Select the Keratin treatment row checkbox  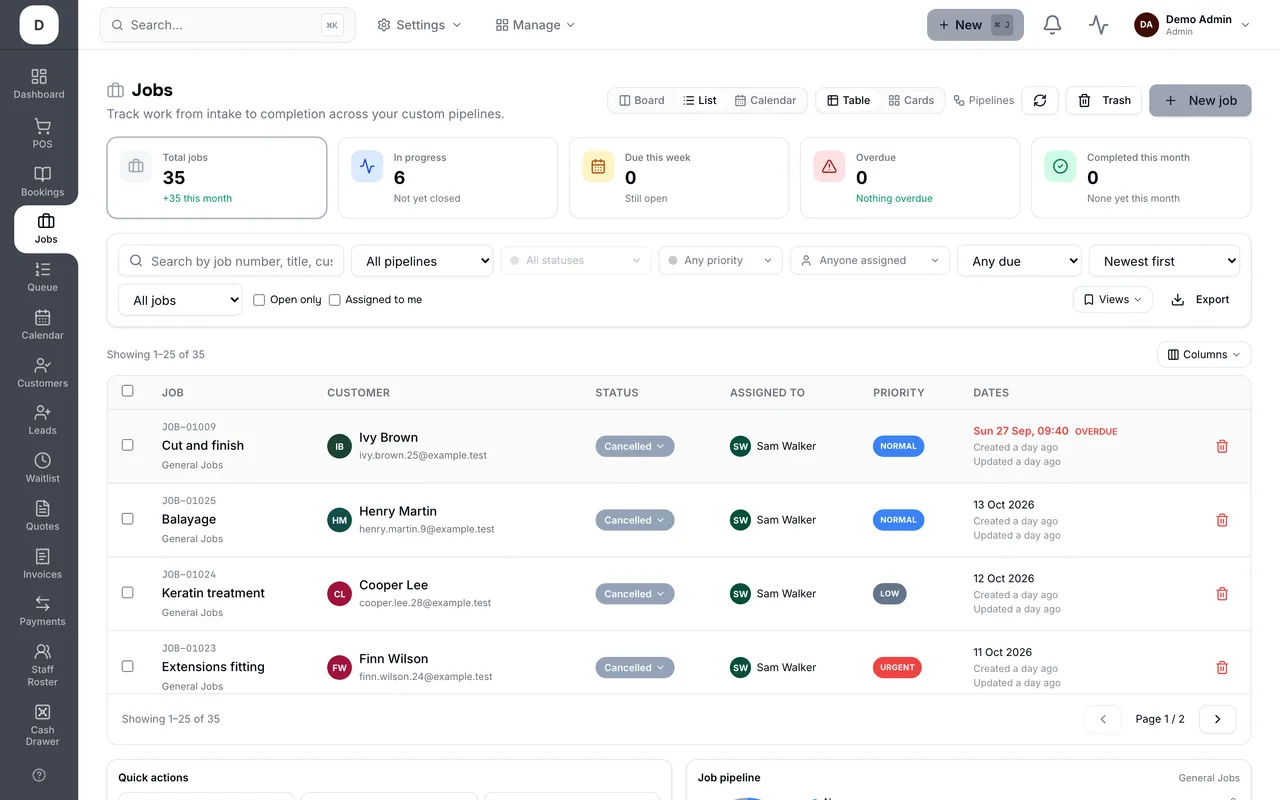pyautogui.click(x=127, y=592)
